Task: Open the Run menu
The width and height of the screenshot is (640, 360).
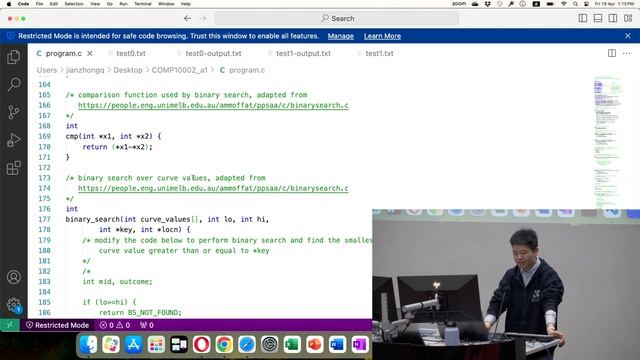Action: 123,4
